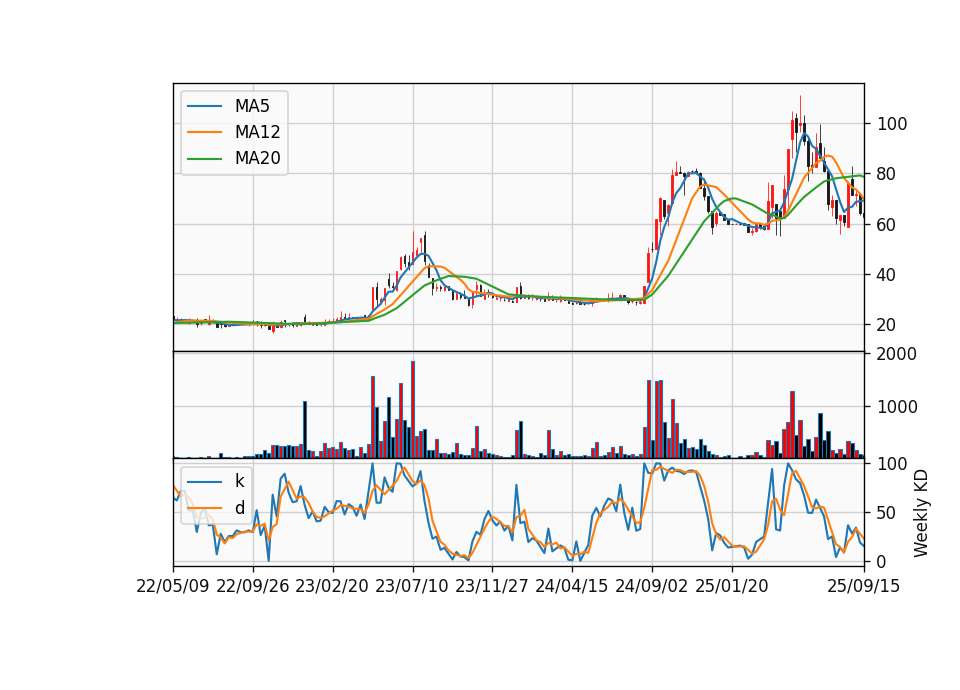
Task: Click the MA12 legend label
Action: (x=257, y=132)
